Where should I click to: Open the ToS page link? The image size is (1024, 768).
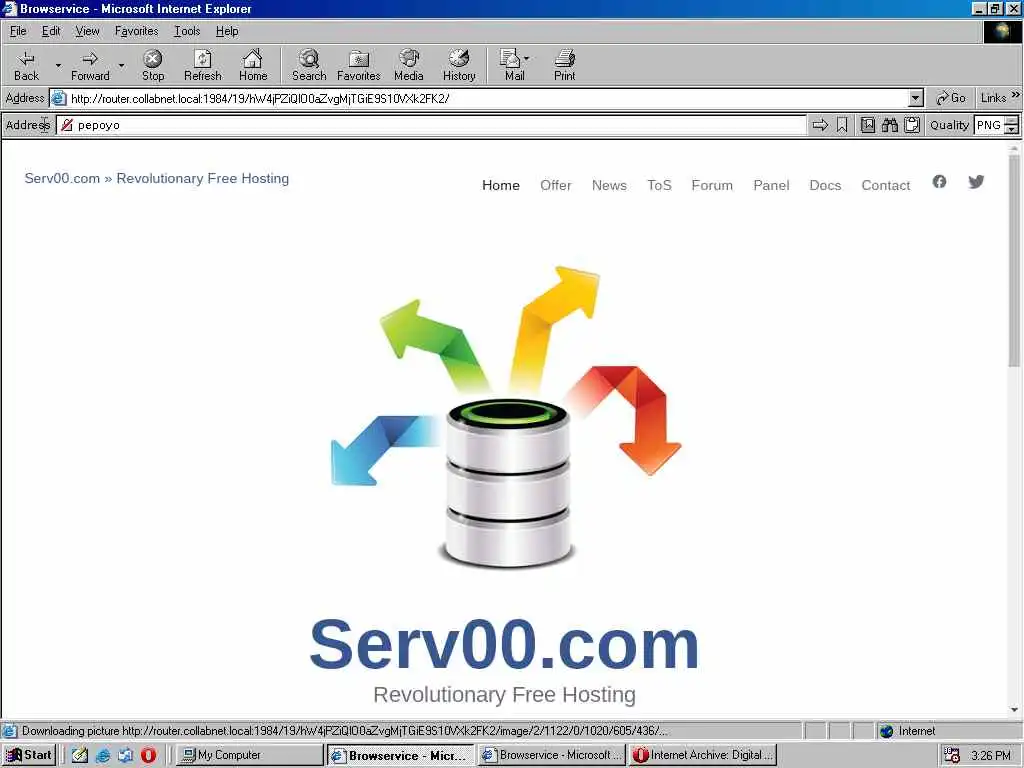coord(659,185)
